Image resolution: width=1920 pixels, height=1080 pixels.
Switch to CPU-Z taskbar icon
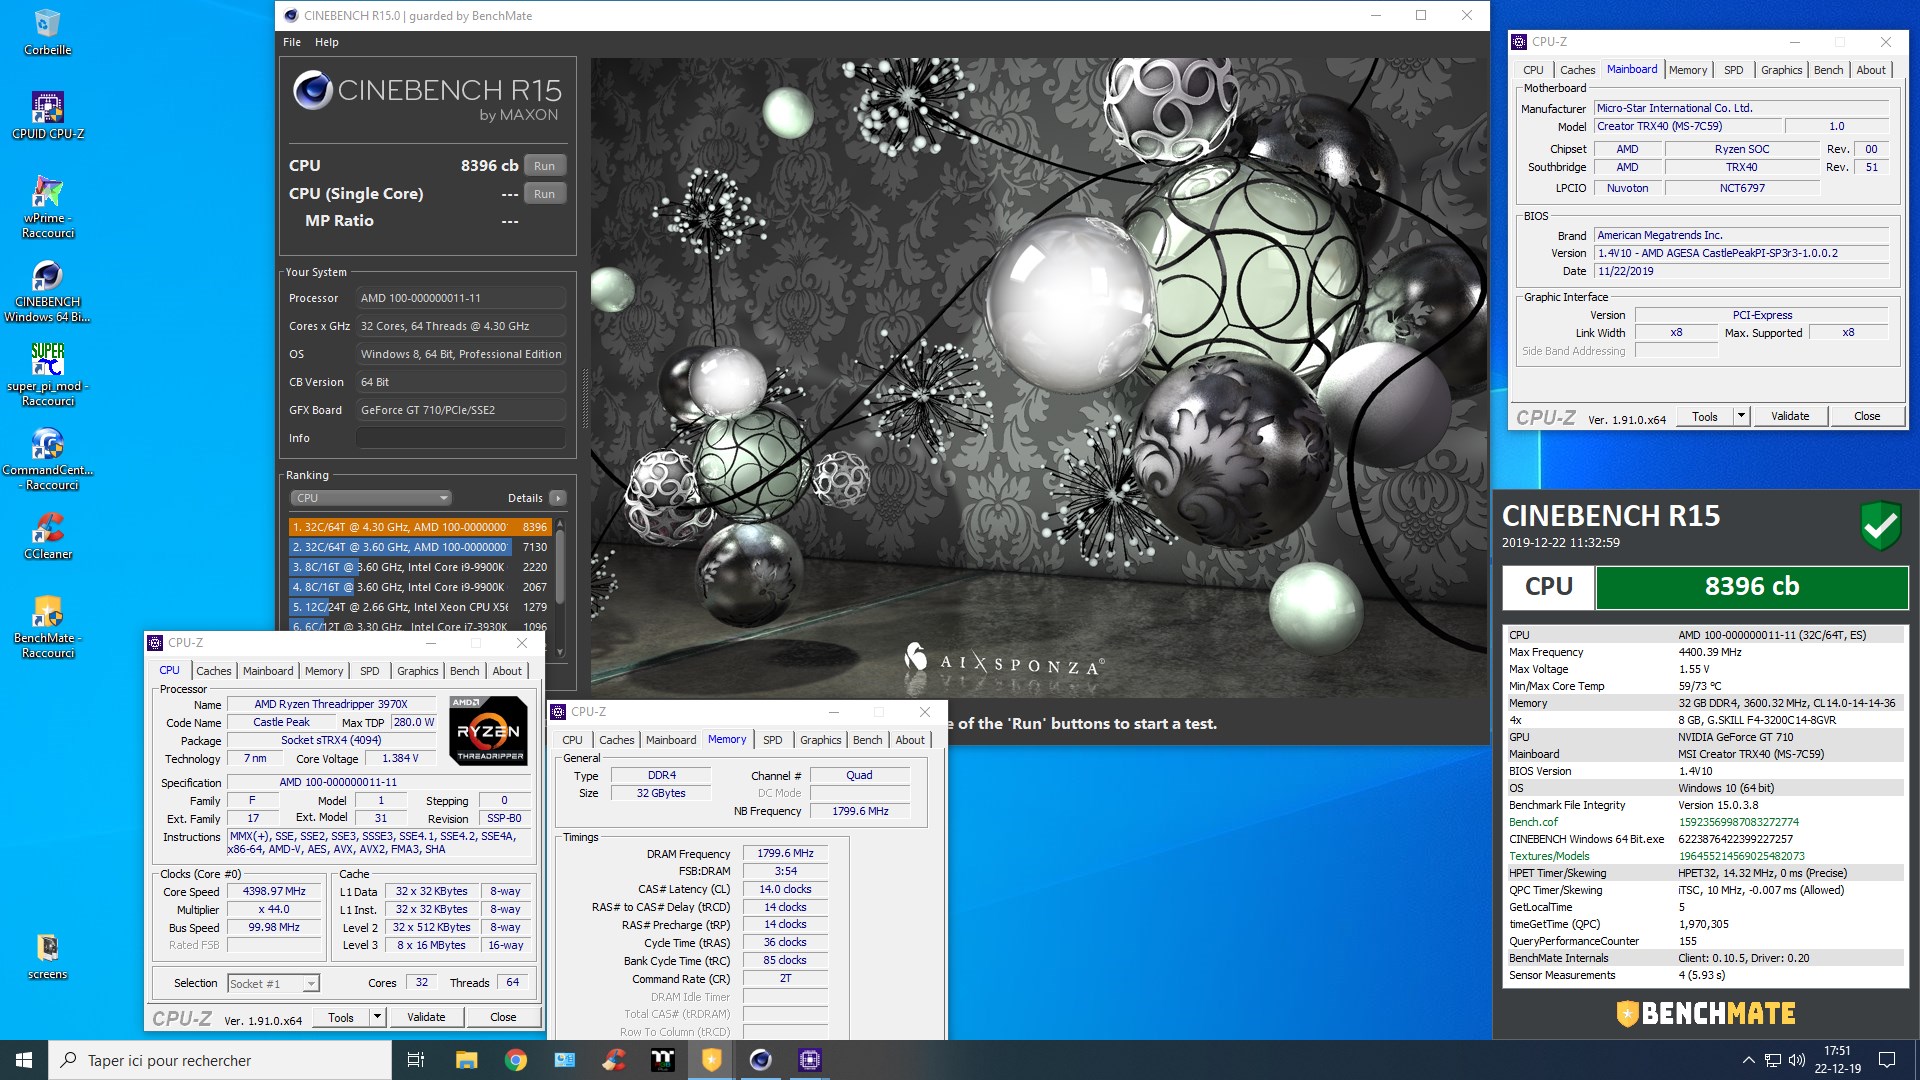coord(810,1060)
